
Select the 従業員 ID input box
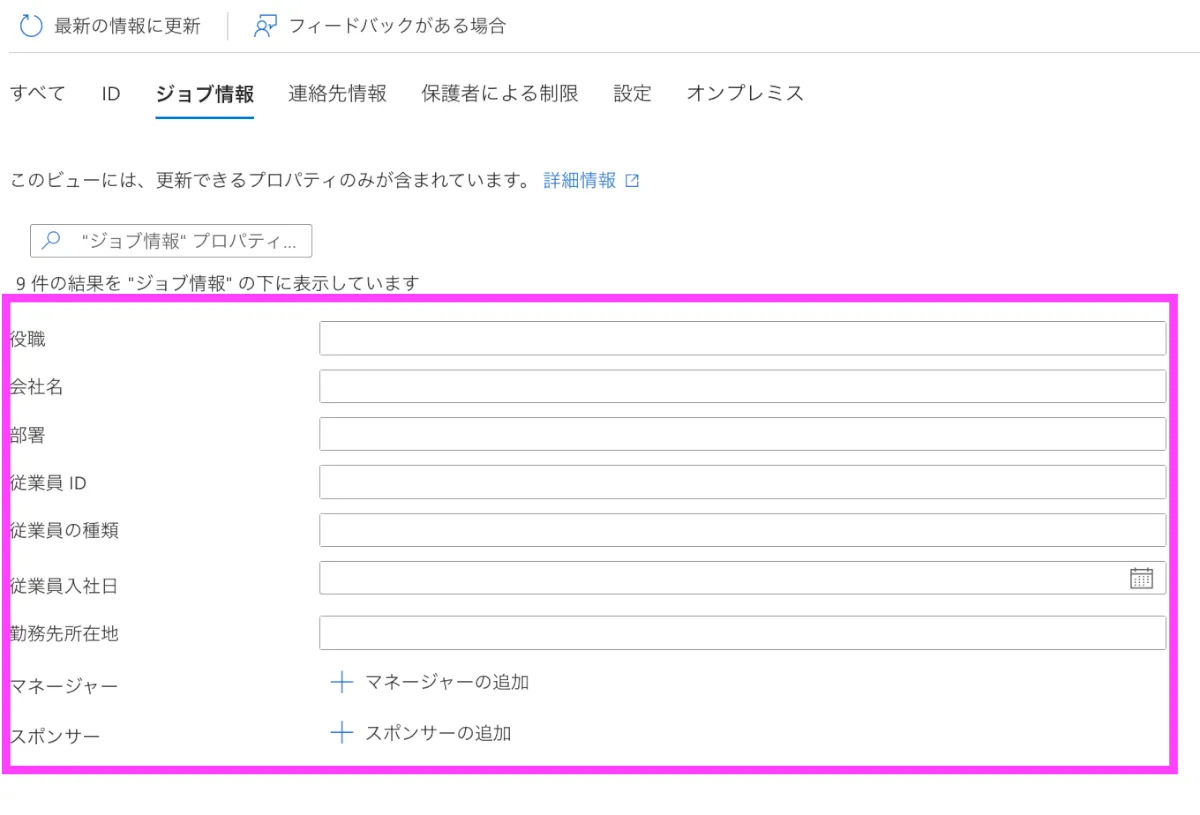click(x=742, y=482)
